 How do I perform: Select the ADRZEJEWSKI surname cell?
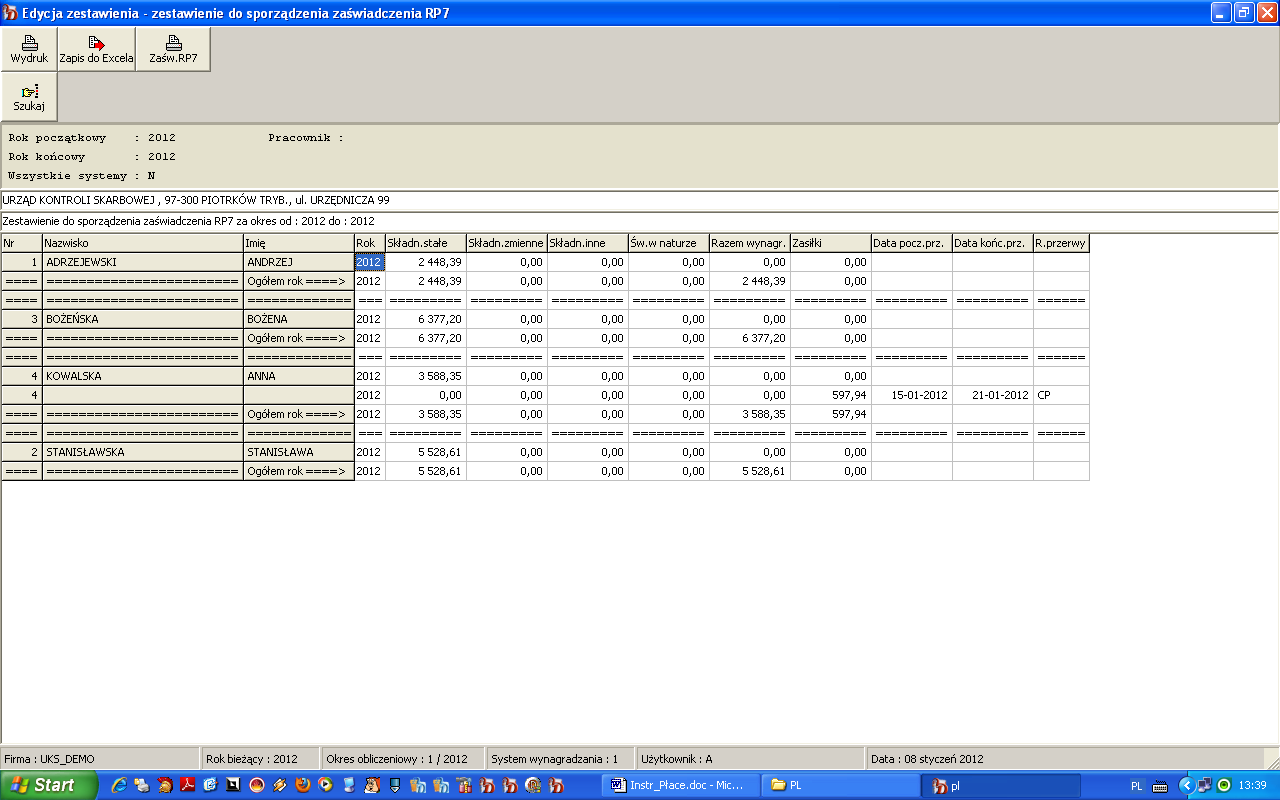(143, 262)
